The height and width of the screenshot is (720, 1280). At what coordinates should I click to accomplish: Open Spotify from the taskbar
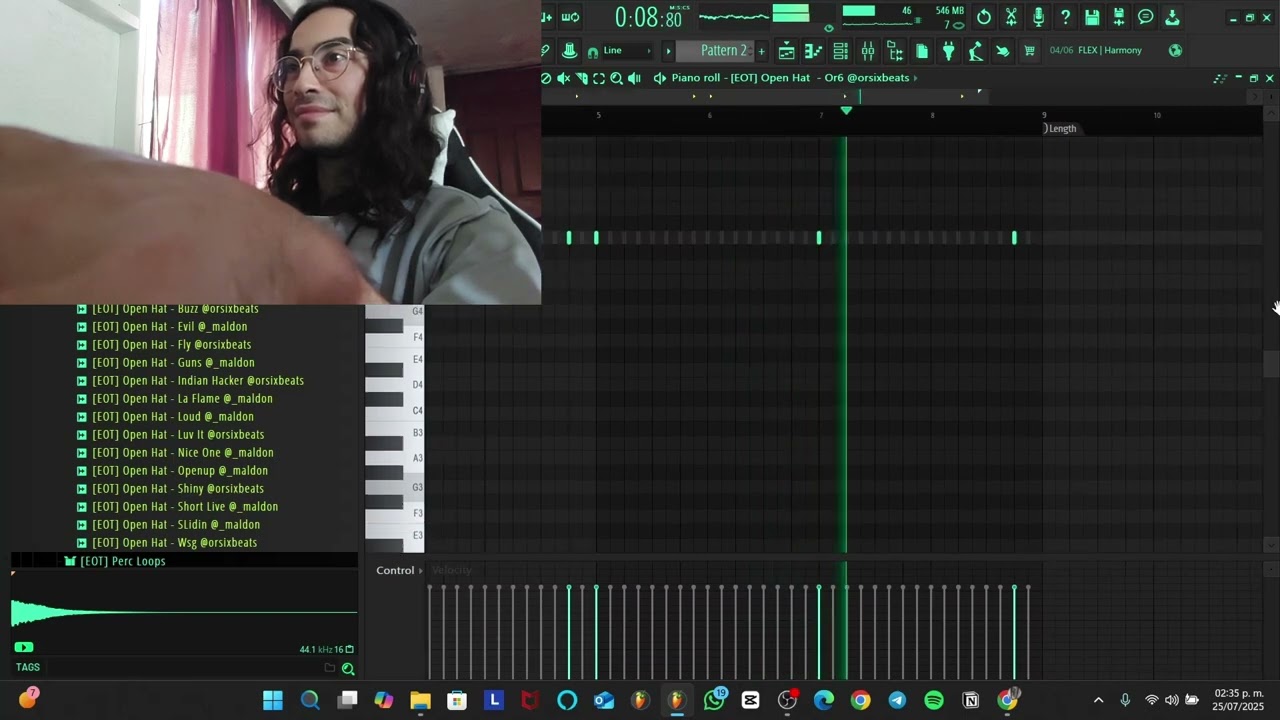[x=934, y=700]
